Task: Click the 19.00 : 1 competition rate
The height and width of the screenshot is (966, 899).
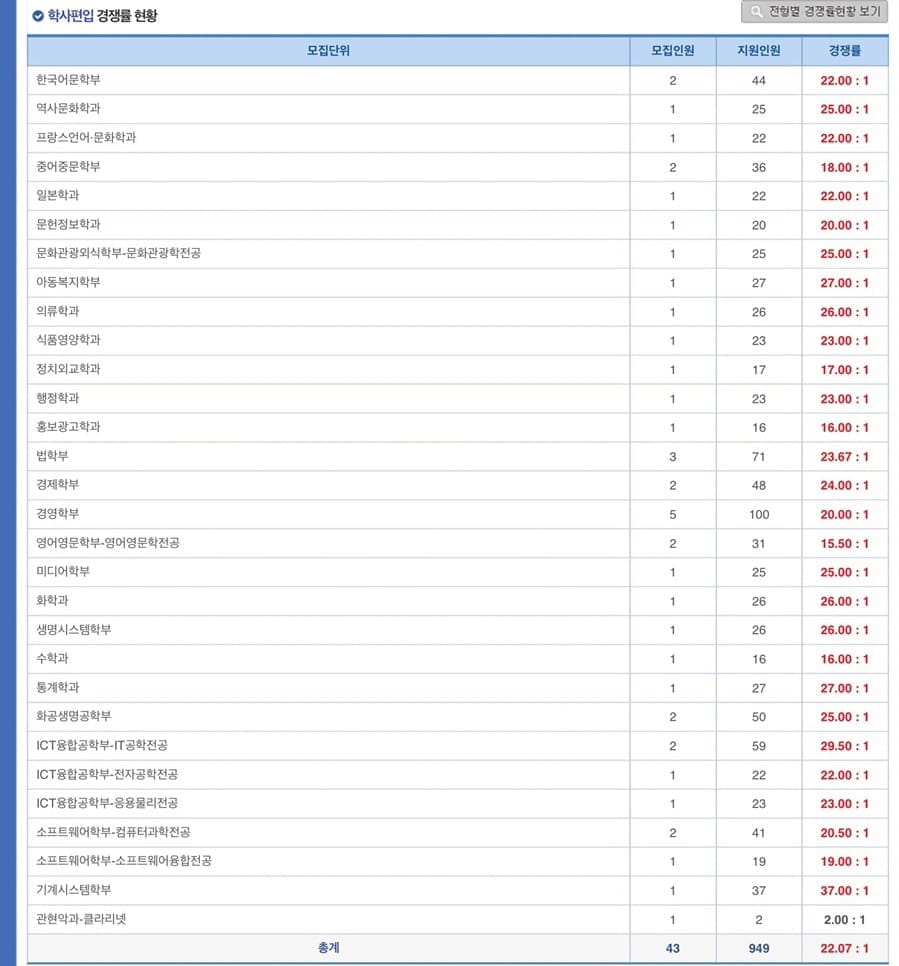Action: 844,862
